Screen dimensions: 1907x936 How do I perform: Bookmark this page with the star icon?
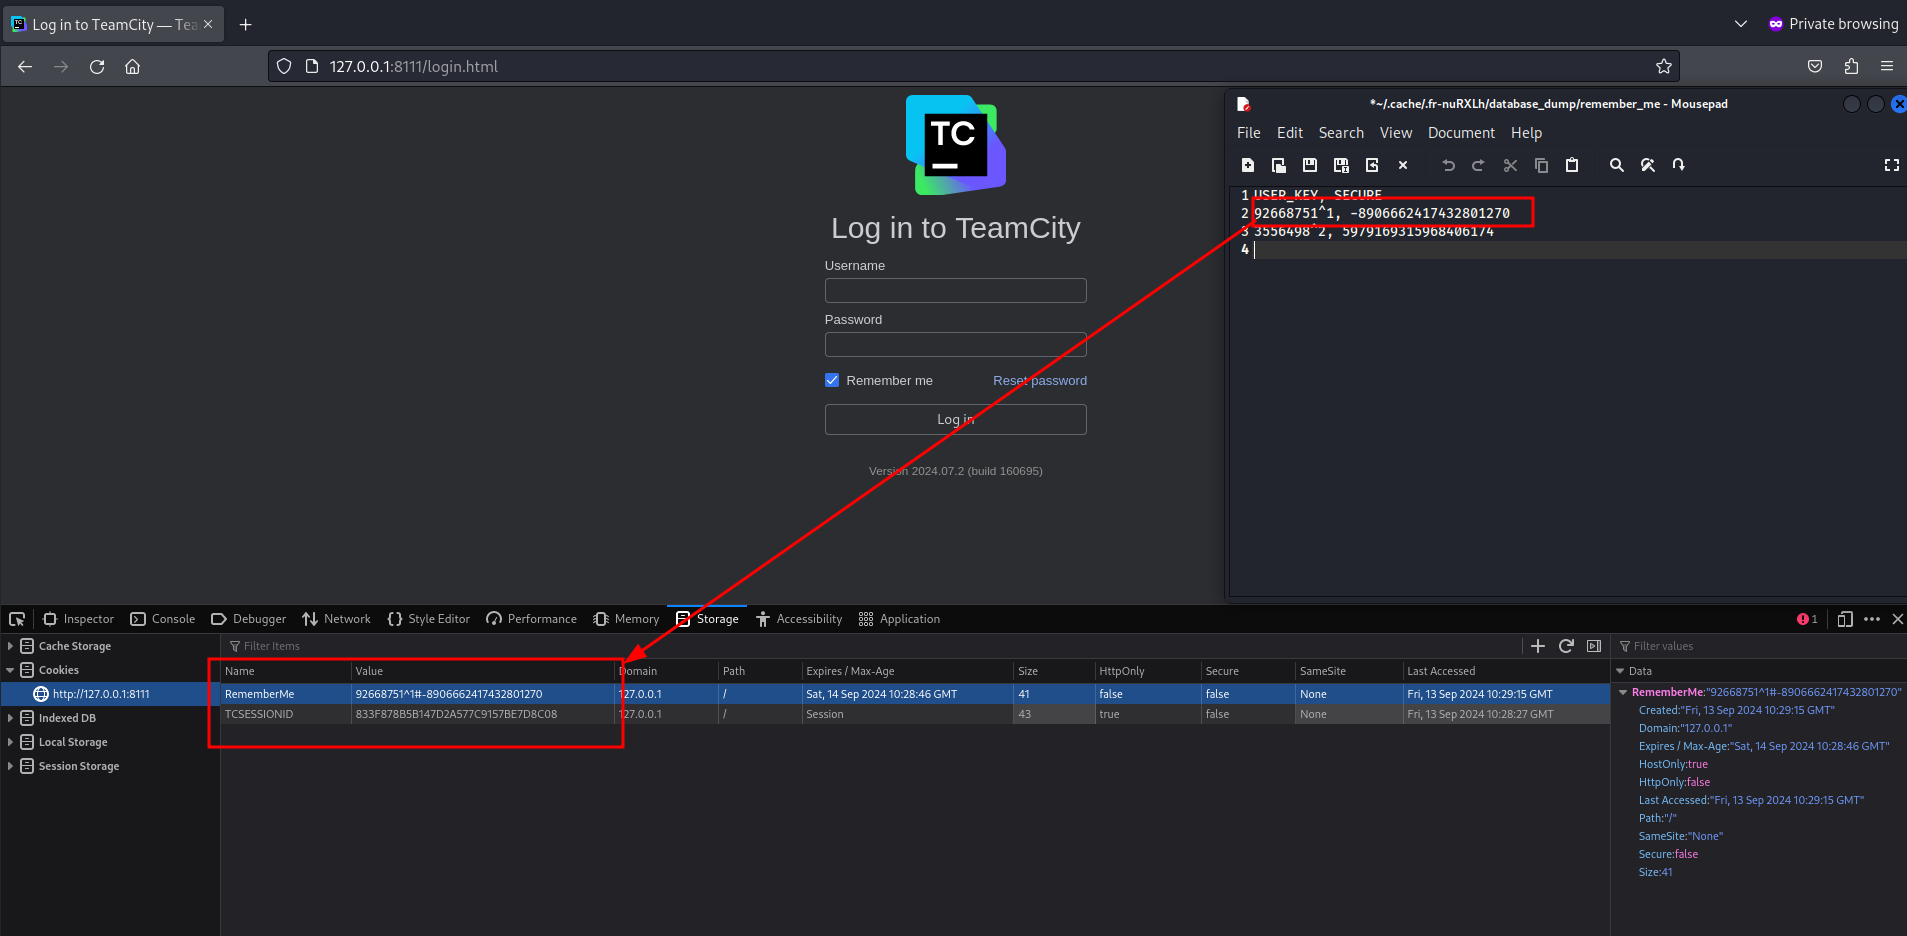pos(1664,67)
